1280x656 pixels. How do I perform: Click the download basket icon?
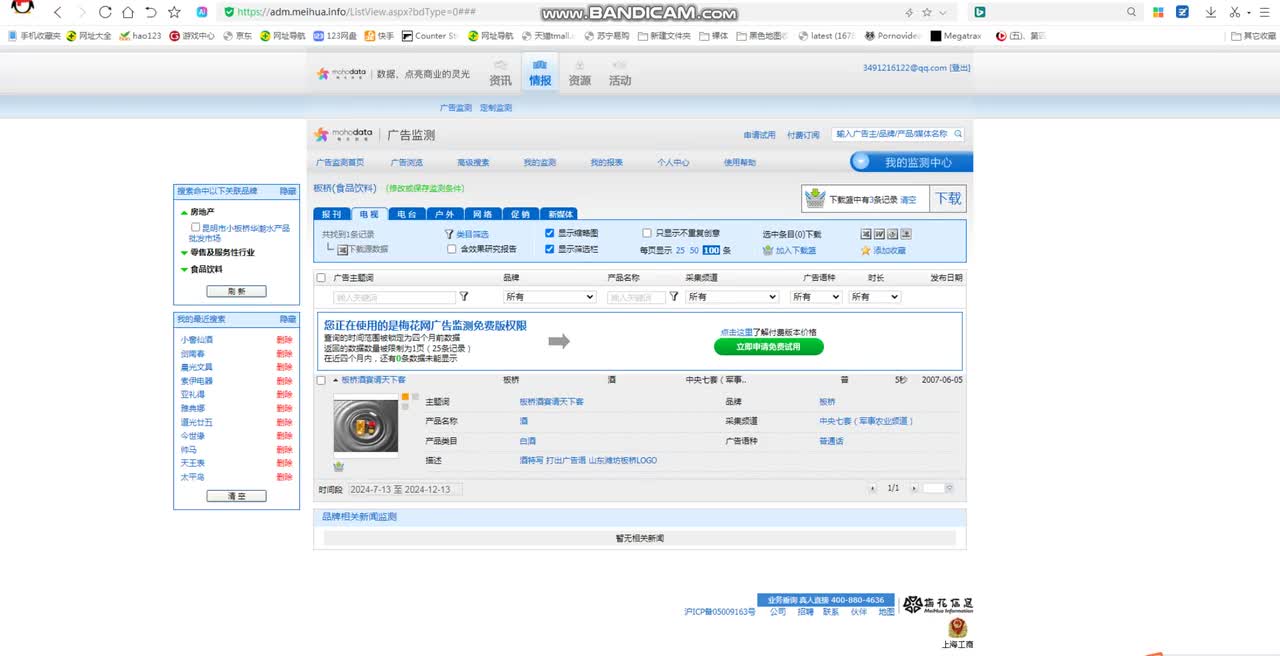[815, 198]
